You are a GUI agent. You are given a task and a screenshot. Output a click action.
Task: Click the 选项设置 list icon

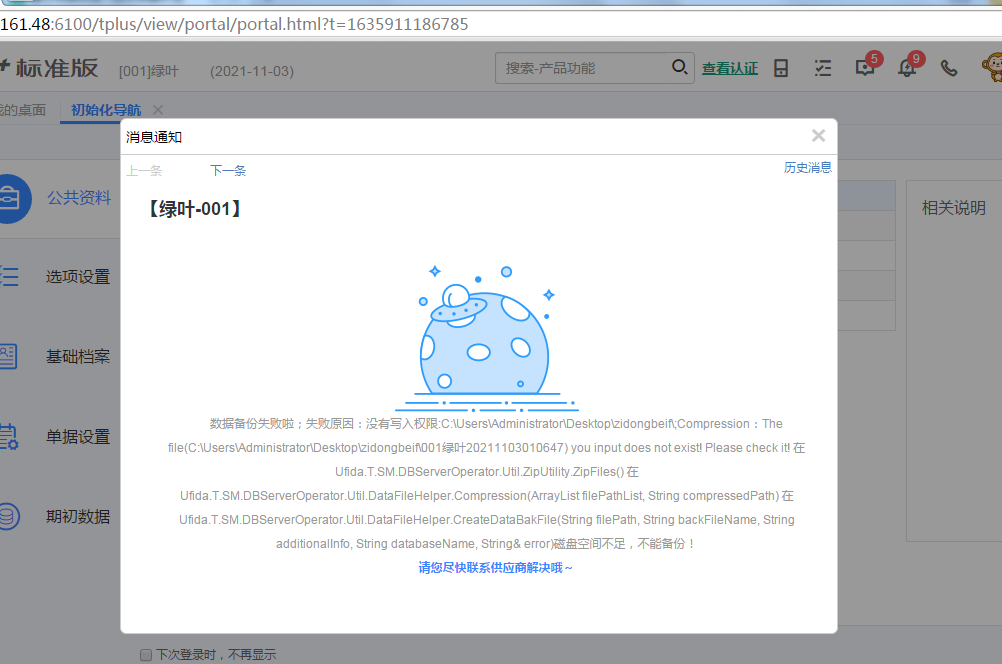(9, 276)
